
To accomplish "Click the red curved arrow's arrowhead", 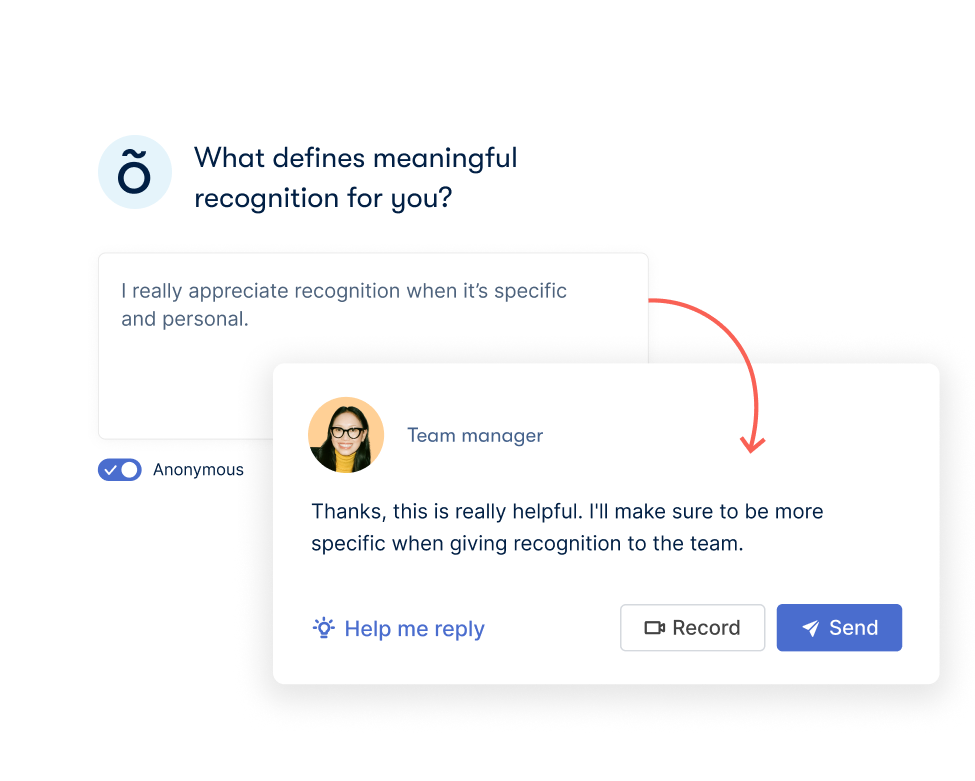I will (752, 444).
